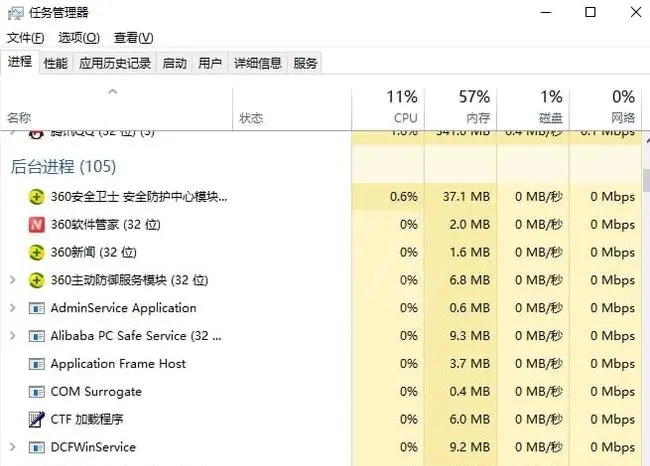
Task: Select the Application Frame Host row
Action: point(118,364)
